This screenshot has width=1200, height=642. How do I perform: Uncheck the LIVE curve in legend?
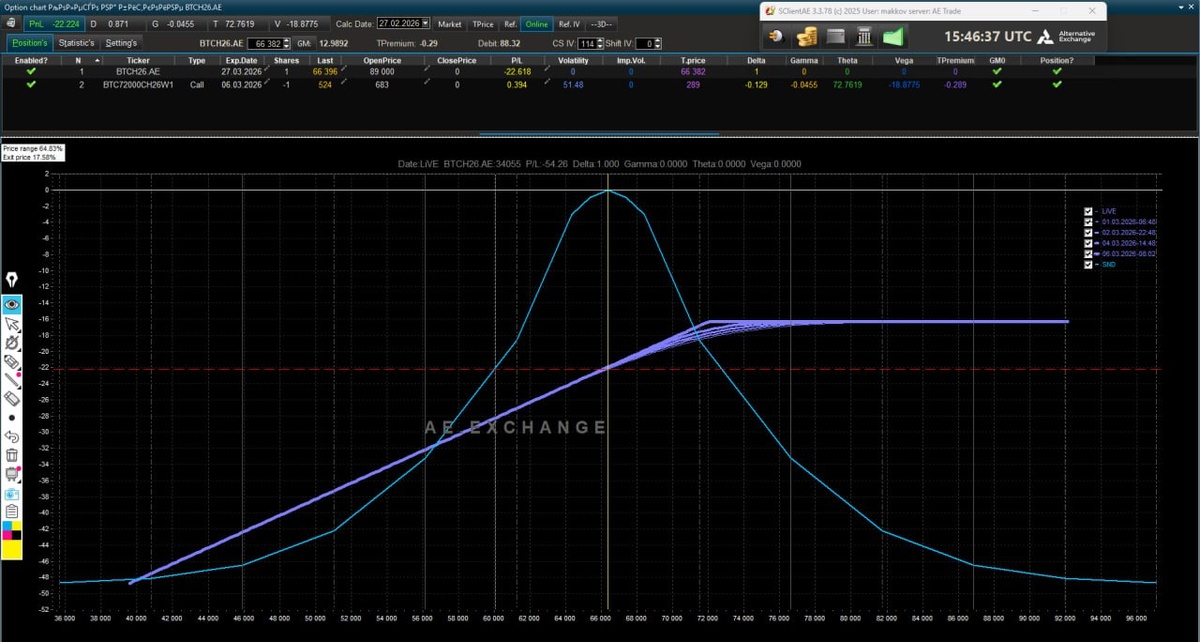(1088, 211)
